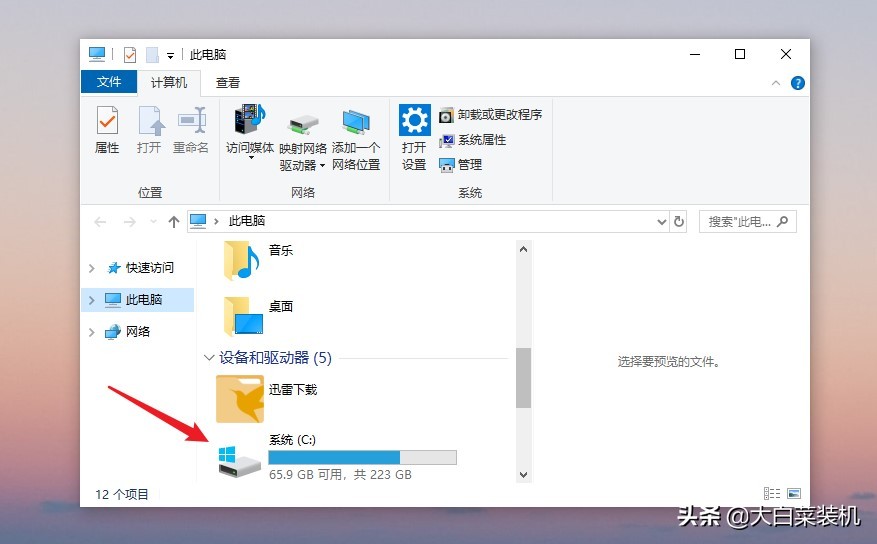Image resolution: width=877 pixels, height=544 pixels.
Task: Collapse the Devices and drives (设备和驱动器) group
Action: [209, 358]
